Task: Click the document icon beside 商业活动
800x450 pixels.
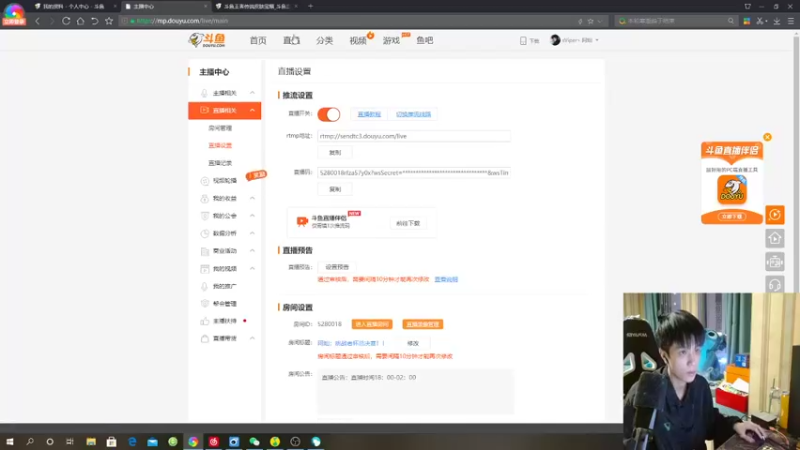Action: click(x=205, y=251)
